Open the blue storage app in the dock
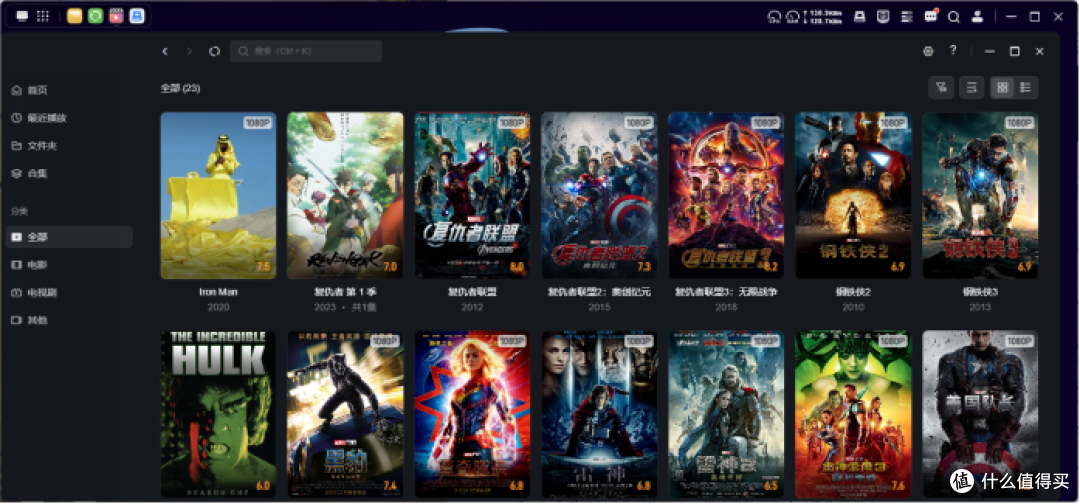The height and width of the screenshot is (504, 1080). click(x=136, y=16)
